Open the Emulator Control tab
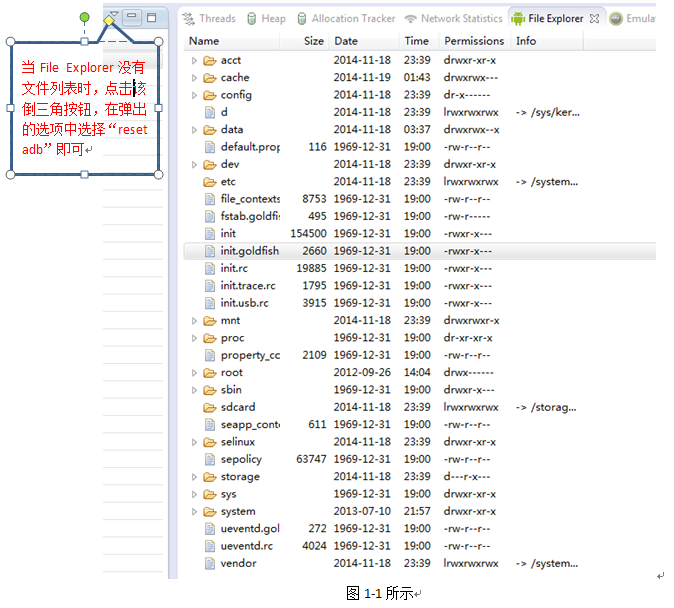The height and width of the screenshot is (608, 674). point(632,18)
